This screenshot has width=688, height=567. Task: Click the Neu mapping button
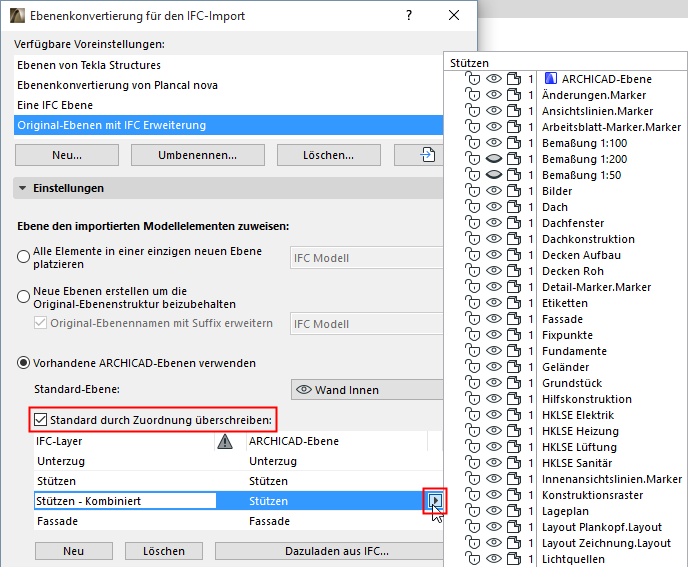tap(74, 551)
